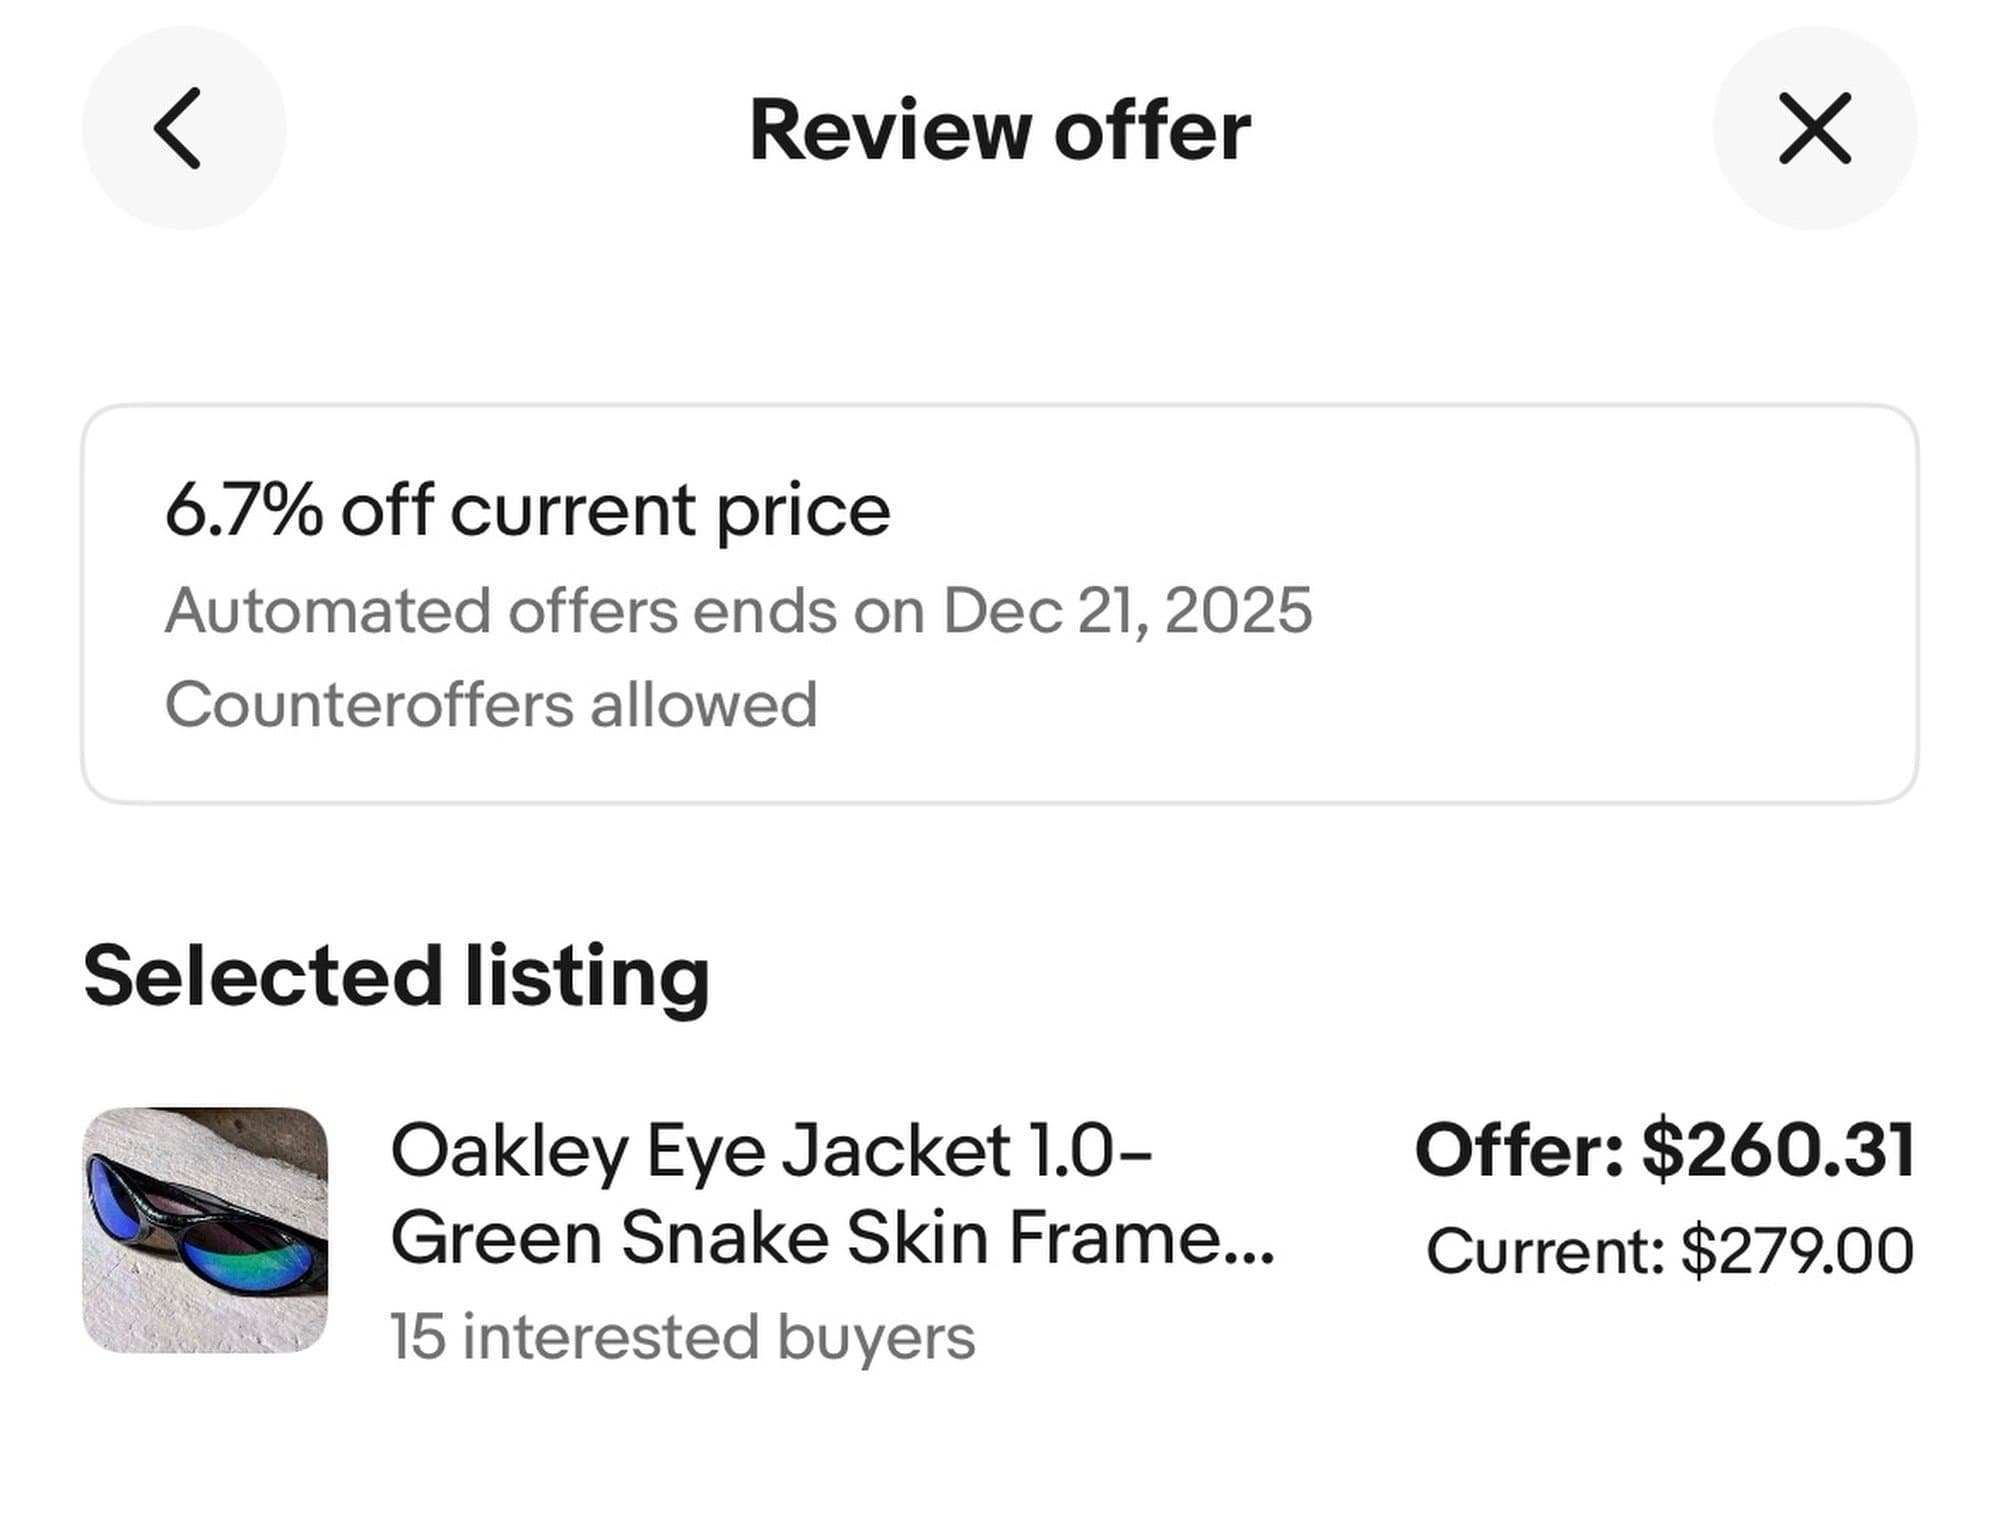
Task: View the 15 interested buyers
Action: 682,1337
